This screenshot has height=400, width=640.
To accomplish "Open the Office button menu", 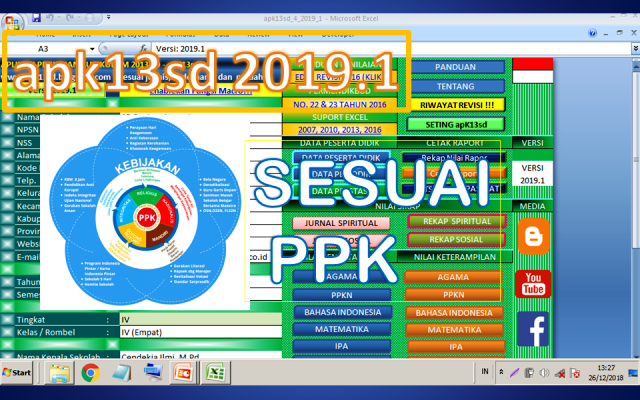I will coord(12,22).
